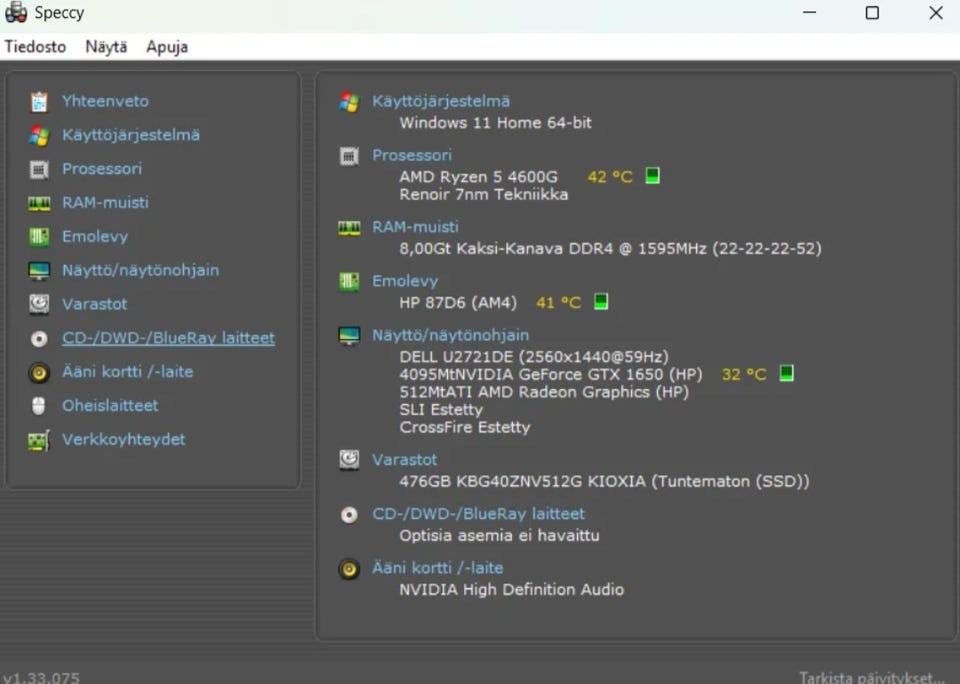Viewport: 960px width, 684px height.
Task: Open the Verkkoyhteydet network card icon
Action: [x=39, y=440]
